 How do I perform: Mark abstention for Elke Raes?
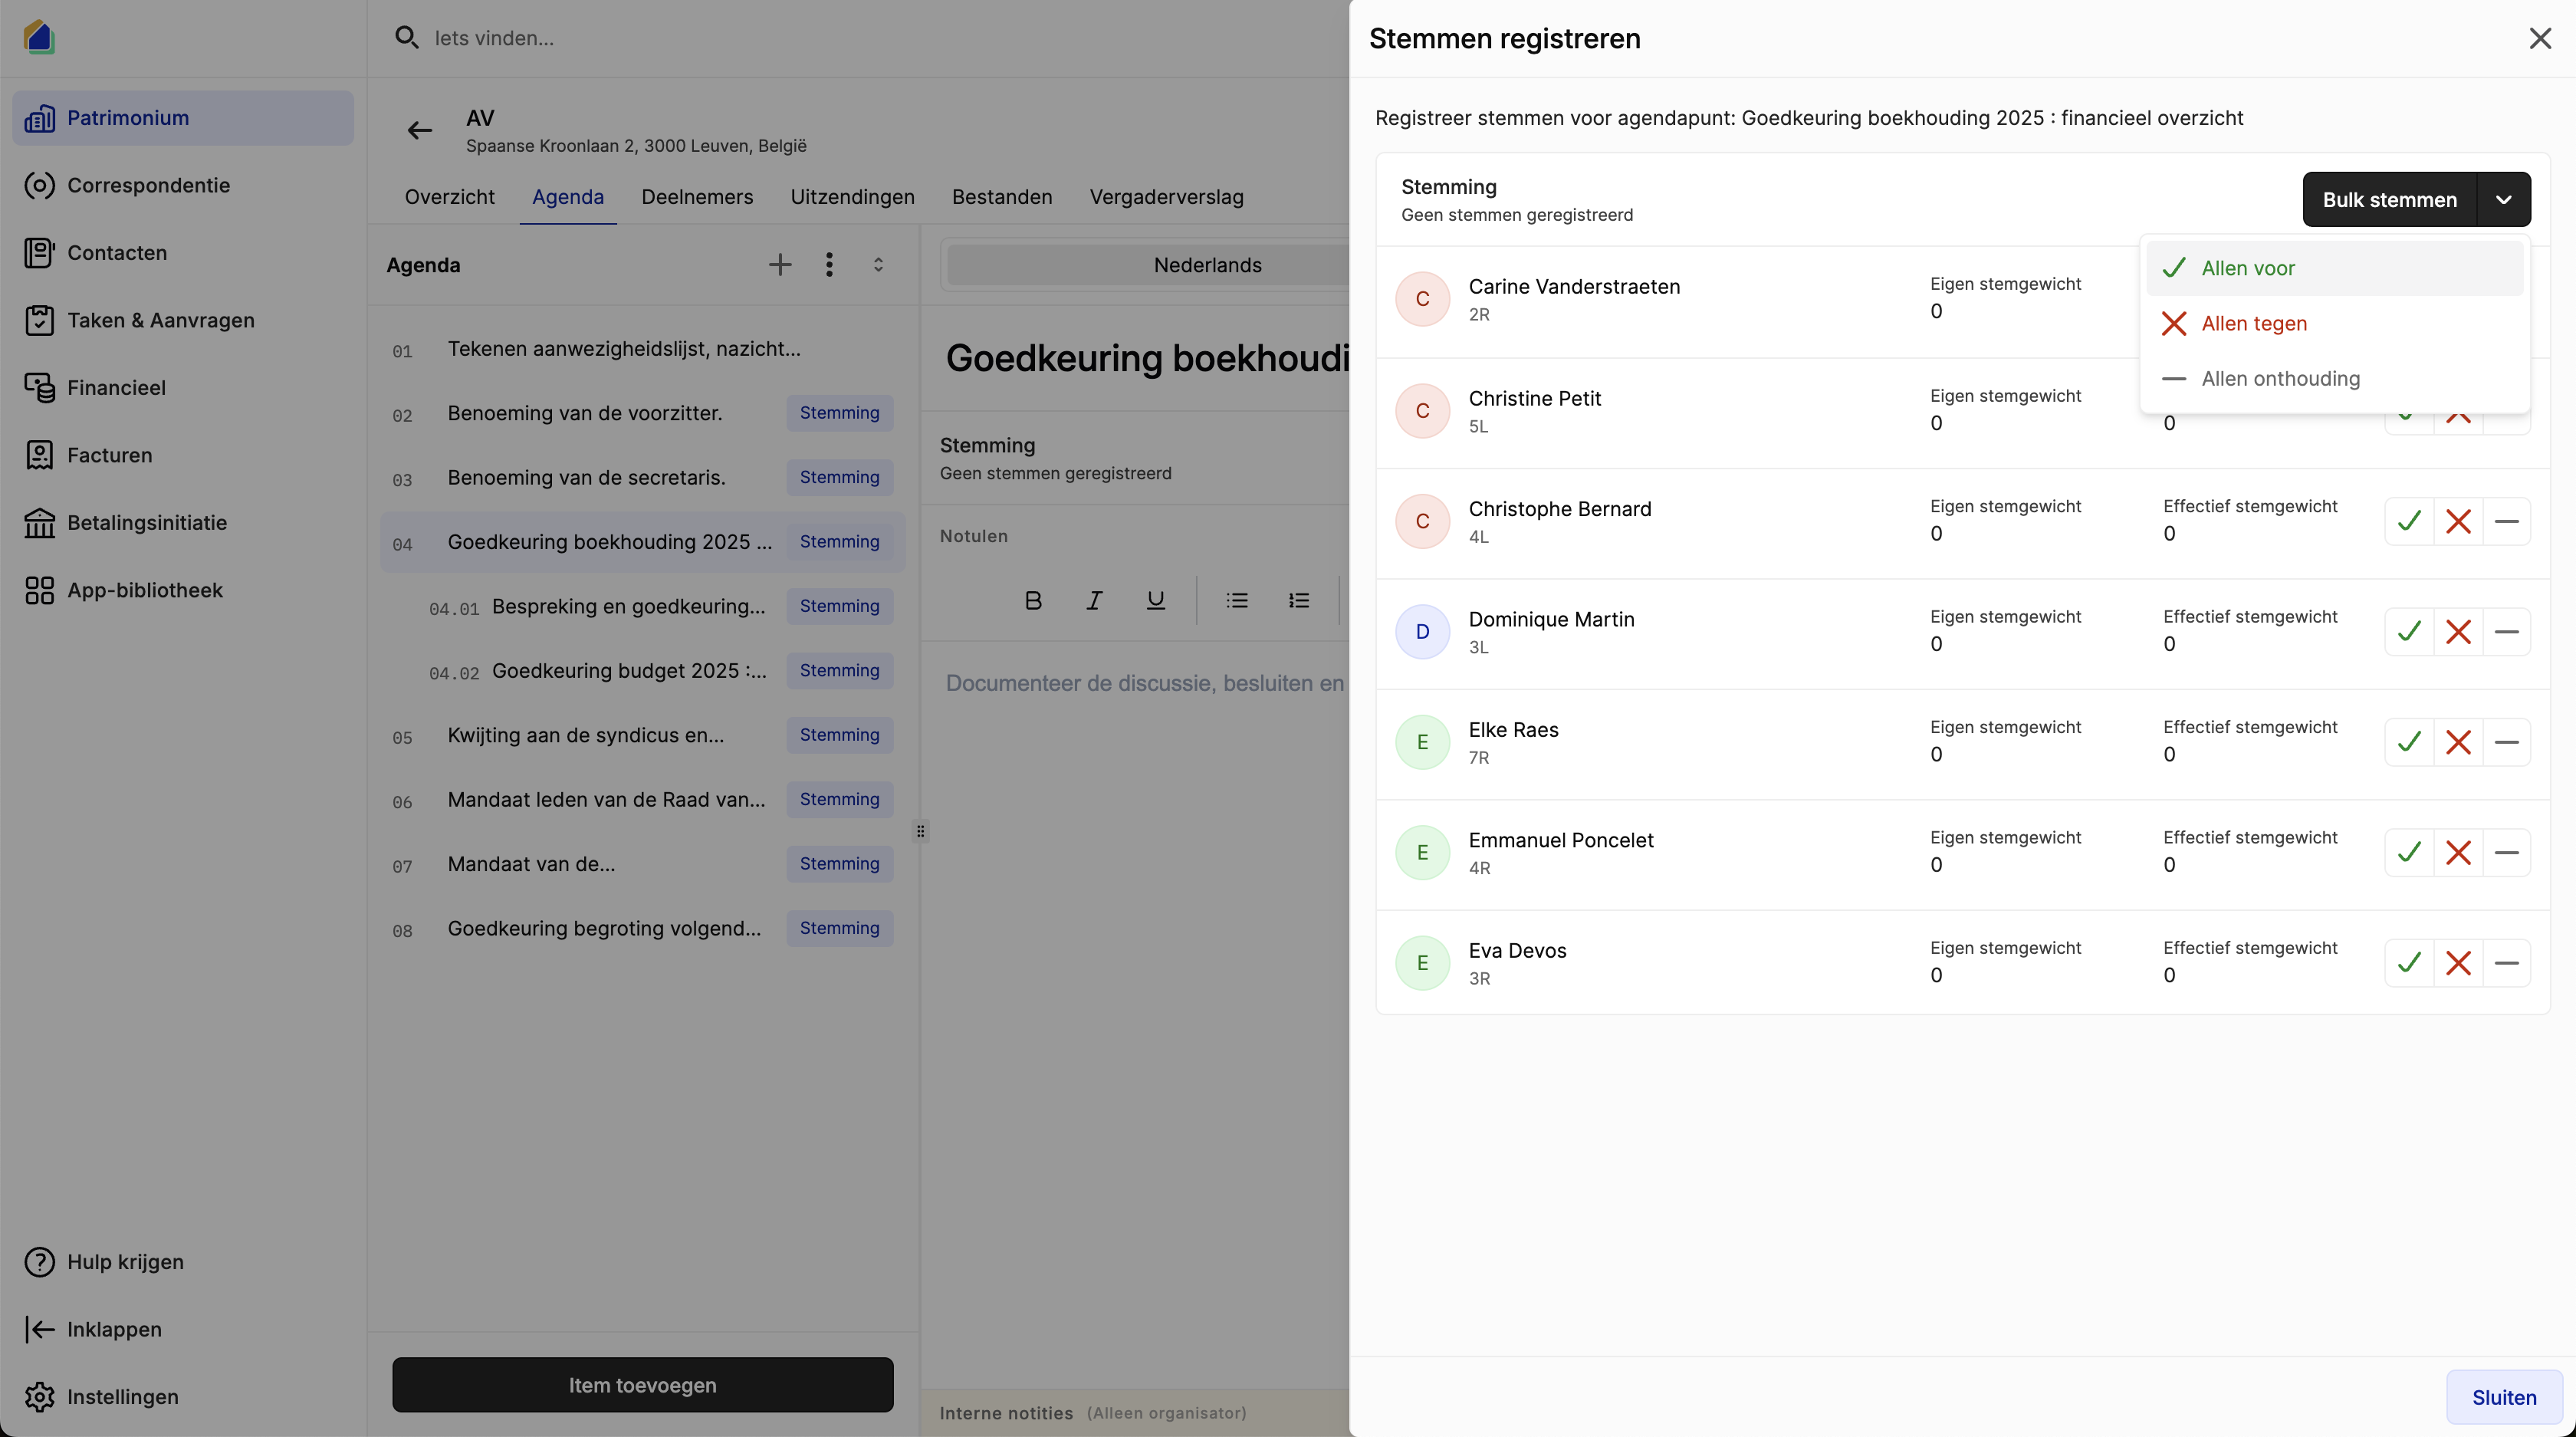click(2506, 742)
